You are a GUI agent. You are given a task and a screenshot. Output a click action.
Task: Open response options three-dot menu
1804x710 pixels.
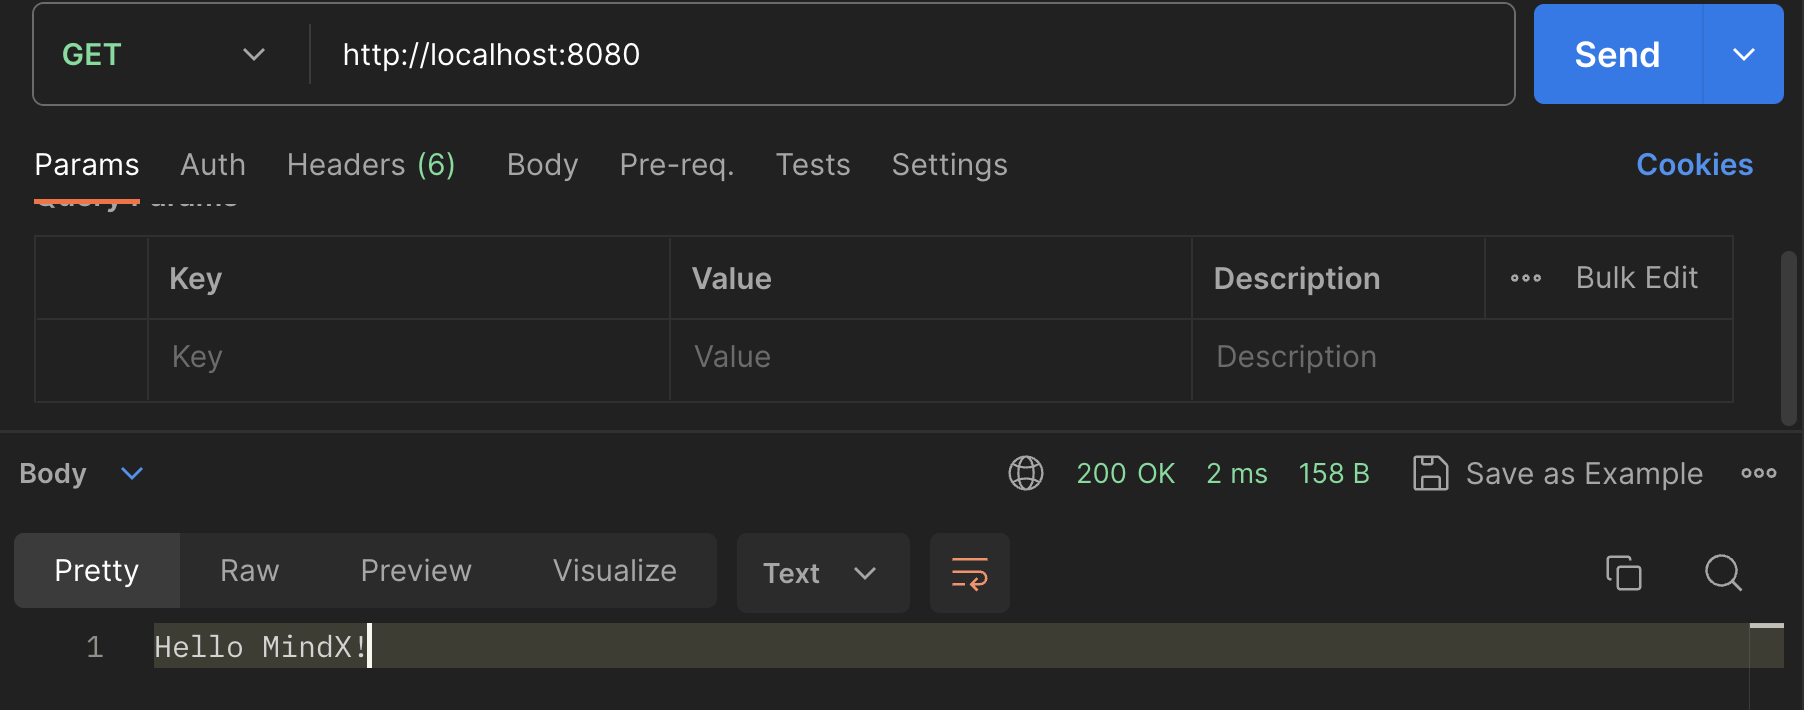[x=1758, y=473]
